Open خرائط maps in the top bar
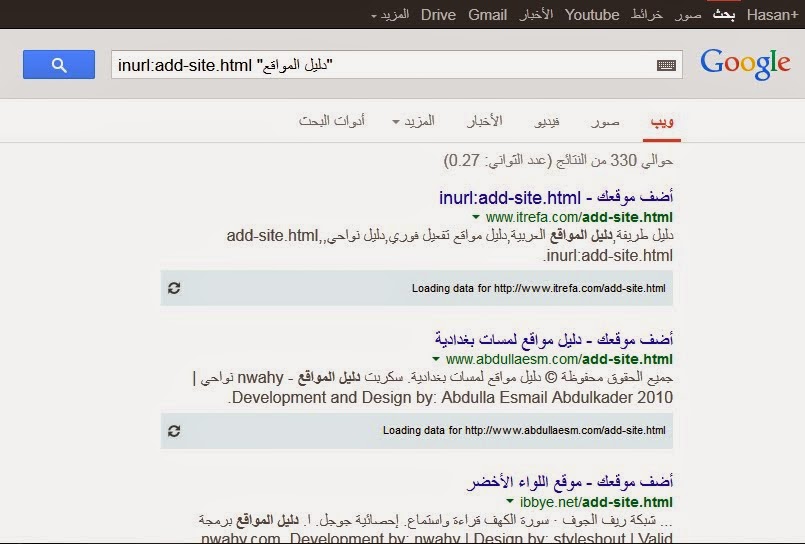Viewport: 805px width, 544px height. [647, 15]
